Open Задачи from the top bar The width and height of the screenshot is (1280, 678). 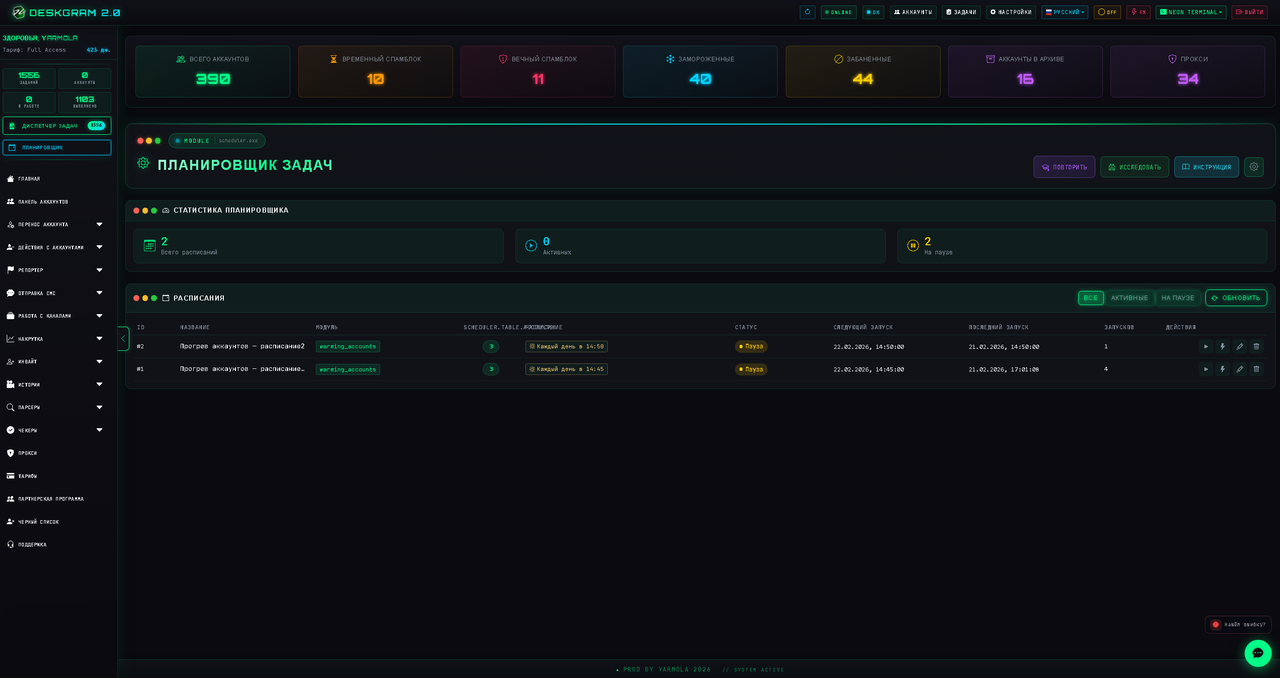tap(961, 12)
